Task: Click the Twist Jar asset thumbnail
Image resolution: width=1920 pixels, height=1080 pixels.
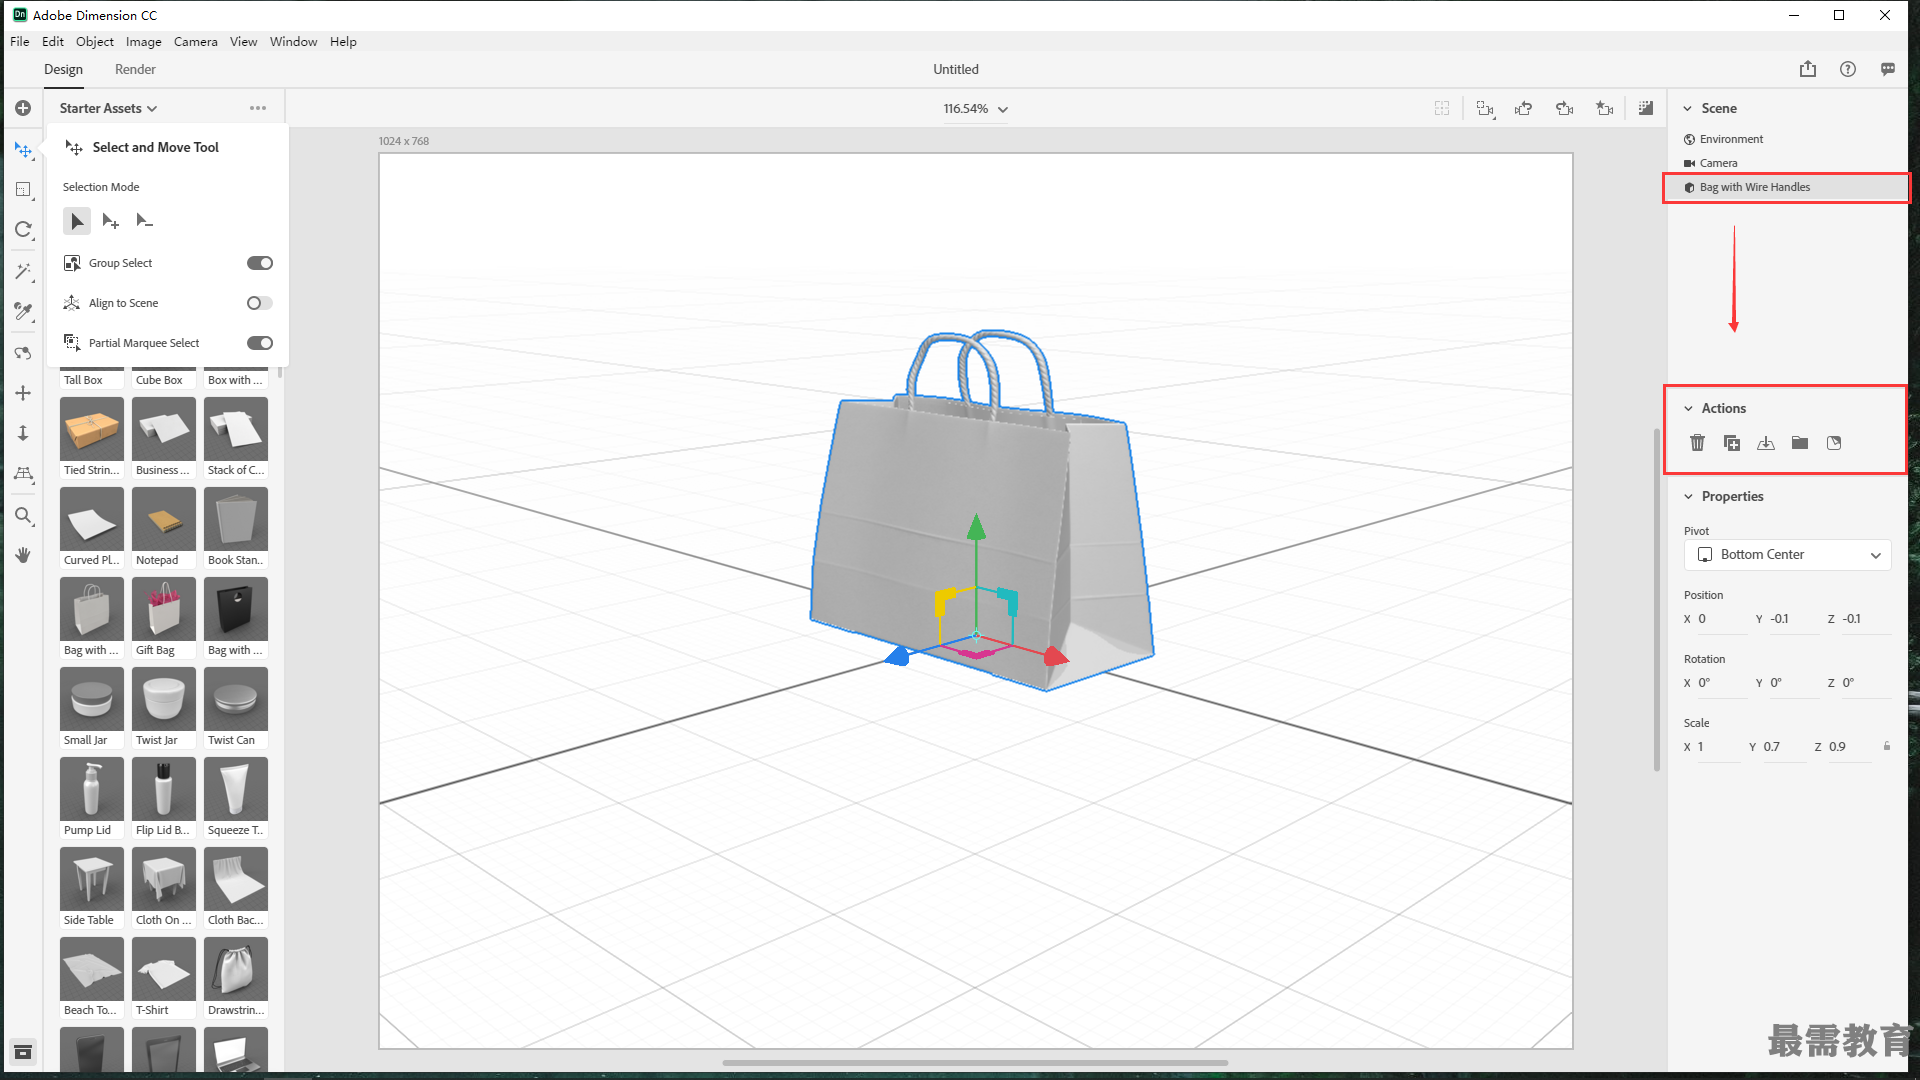Action: [x=164, y=699]
